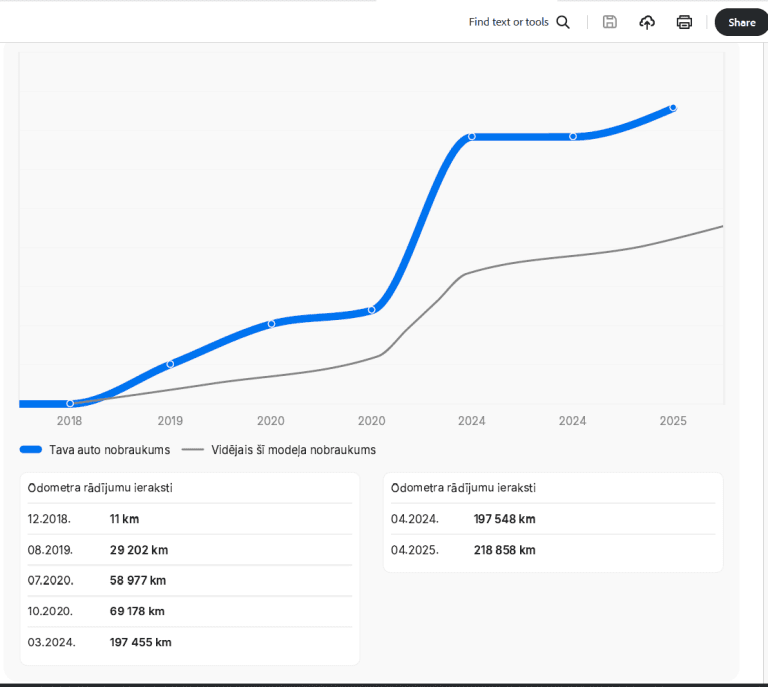768x687 pixels.
Task: Select the 03.2024. record date
Action: click(51, 642)
